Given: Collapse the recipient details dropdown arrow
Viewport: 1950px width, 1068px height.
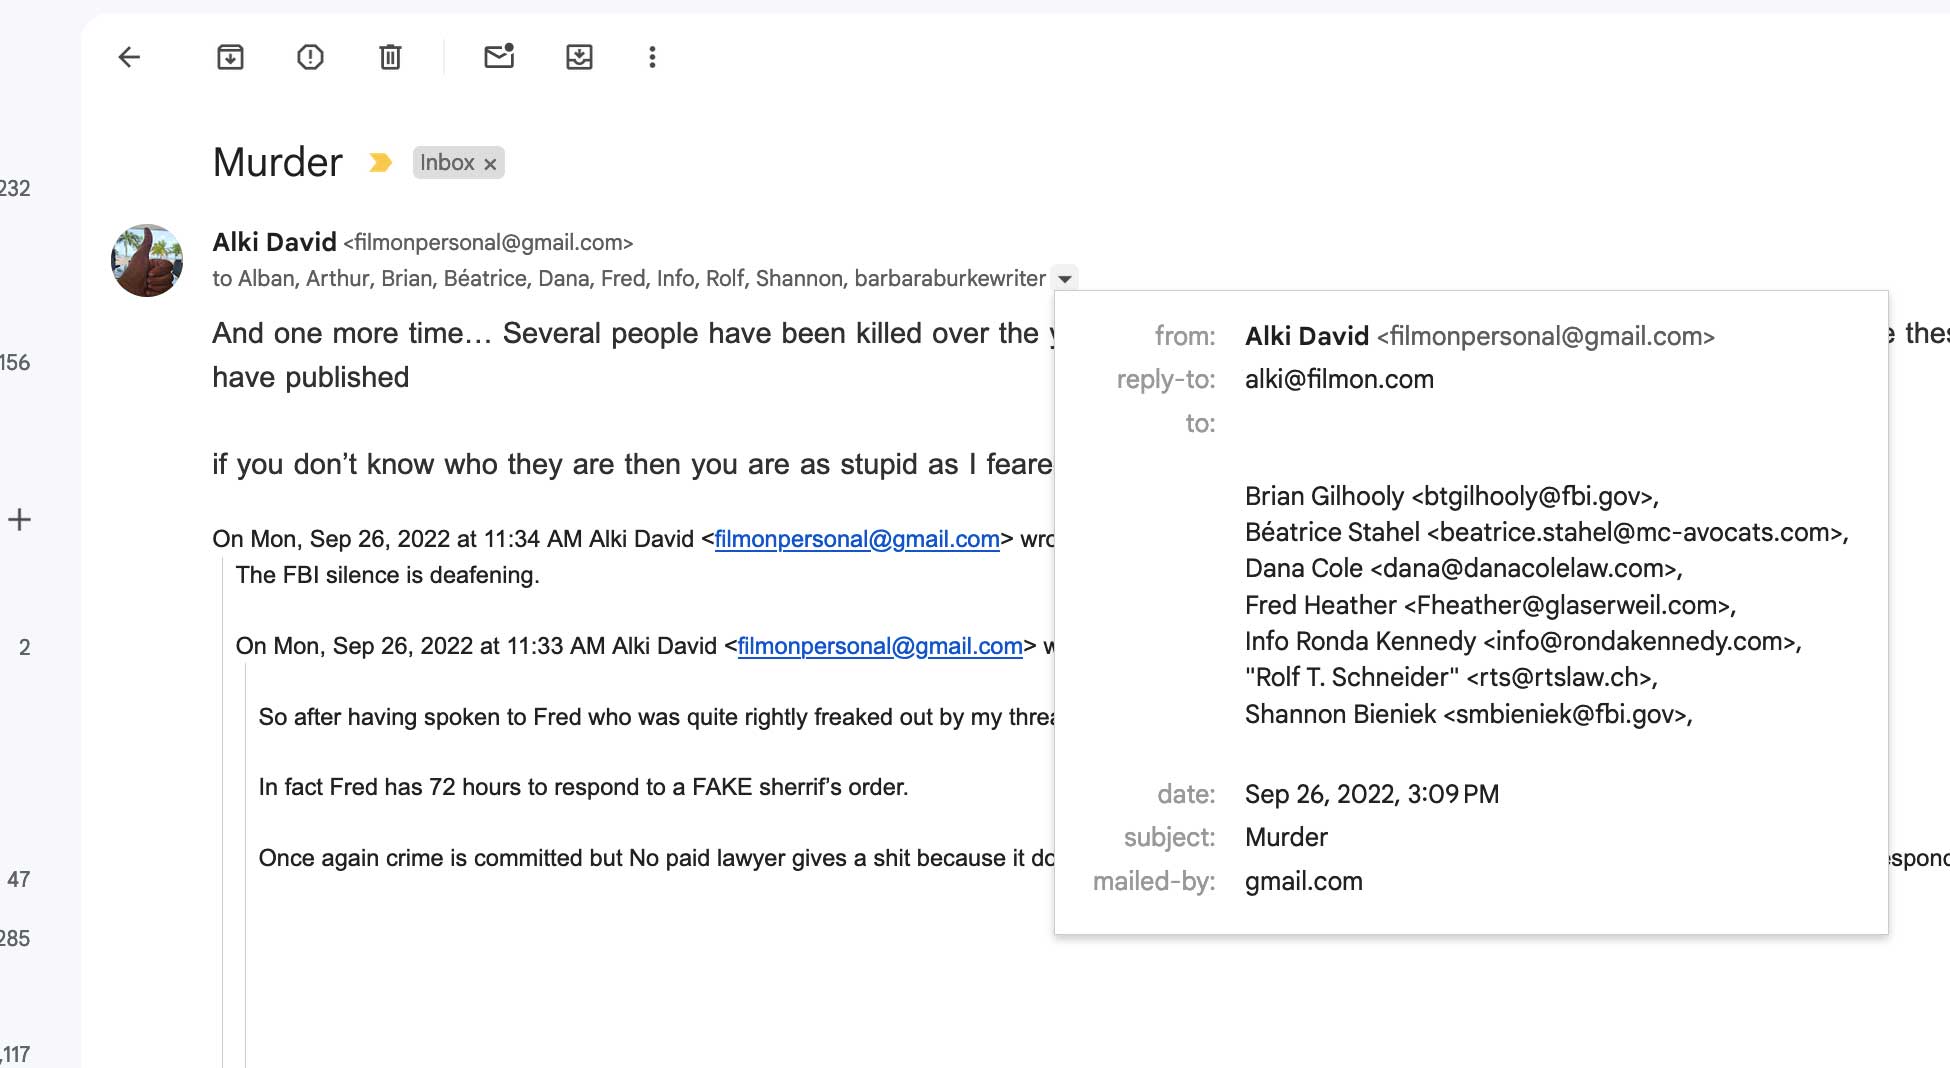Looking at the screenshot, I should [1065, 279].
